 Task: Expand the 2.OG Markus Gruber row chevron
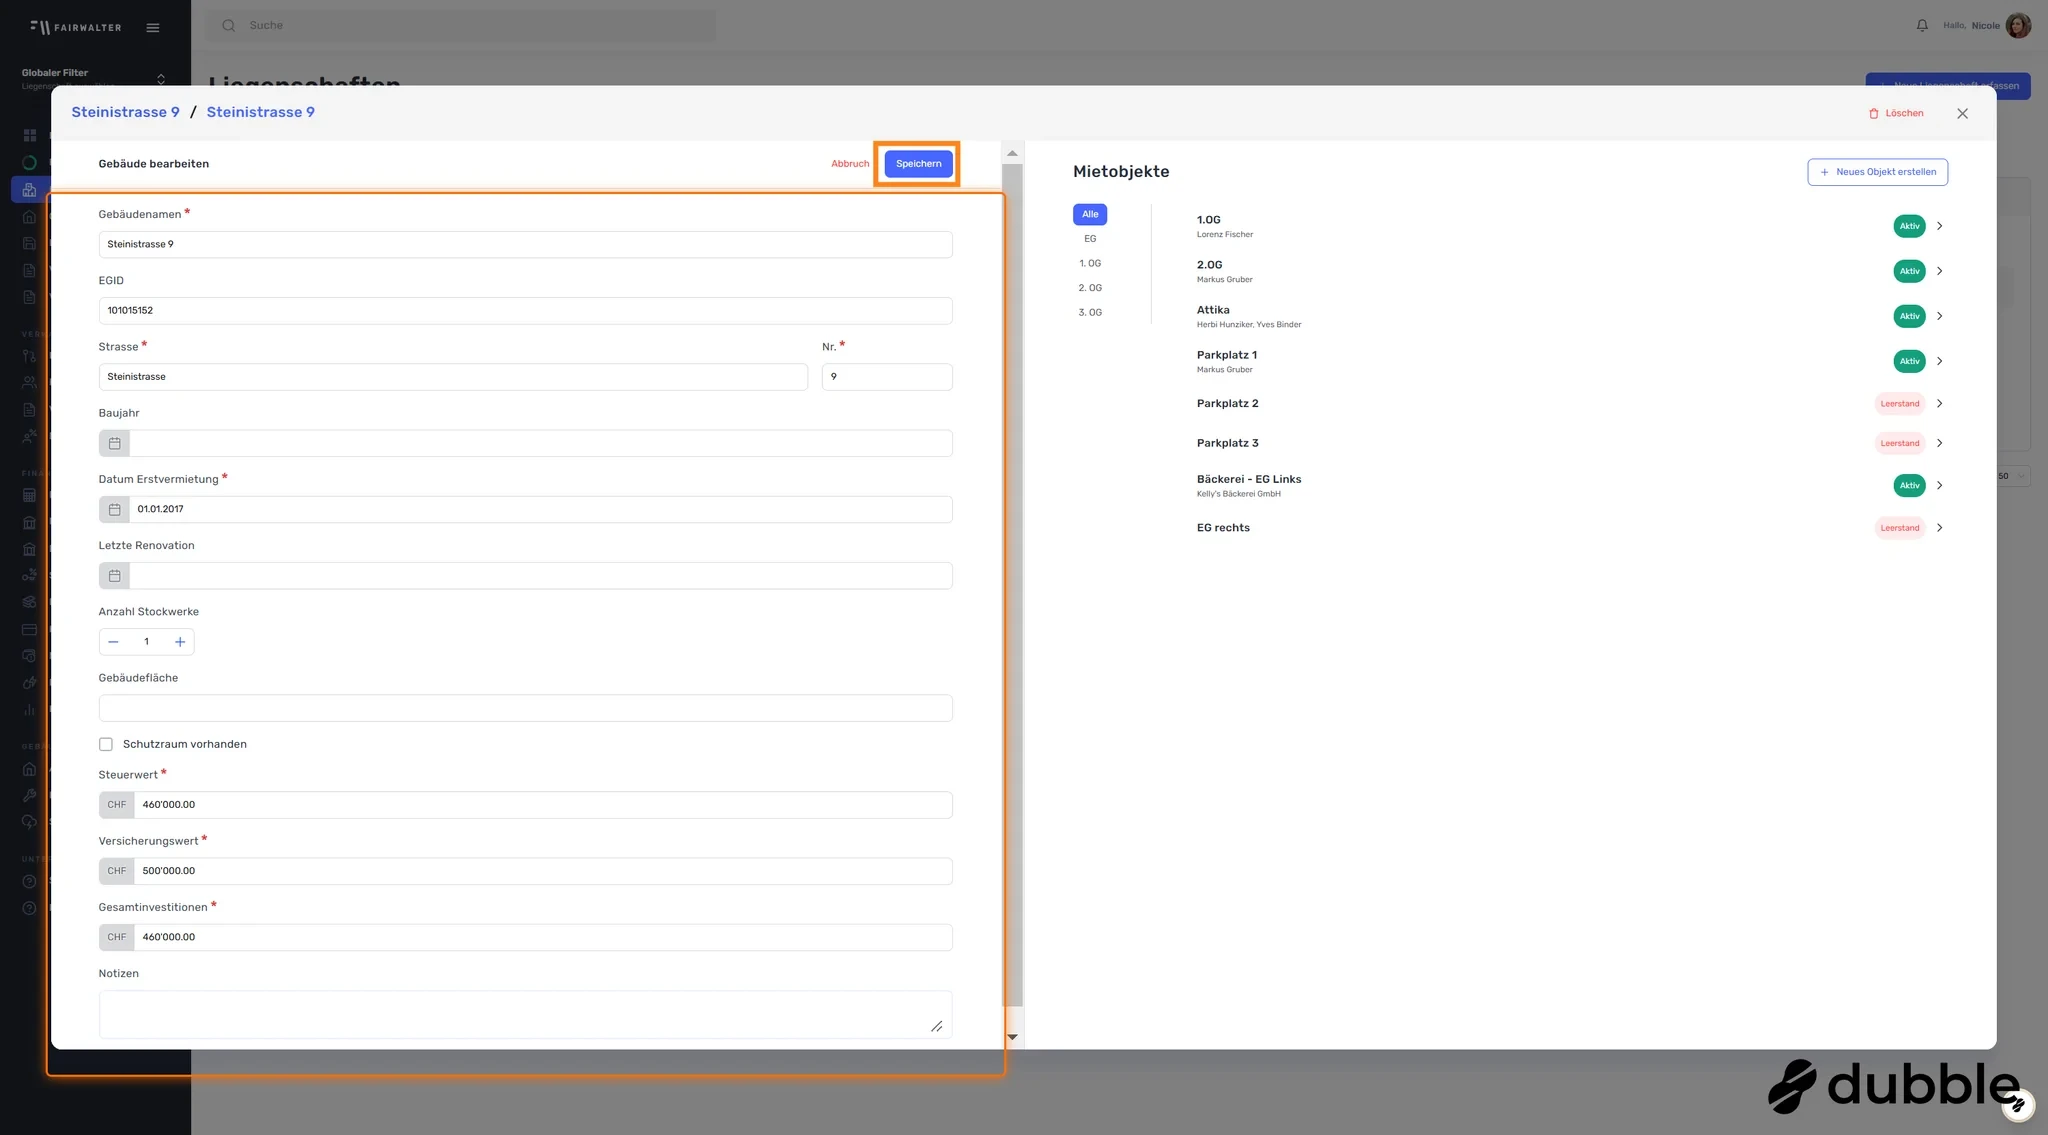coord(1939,271)
